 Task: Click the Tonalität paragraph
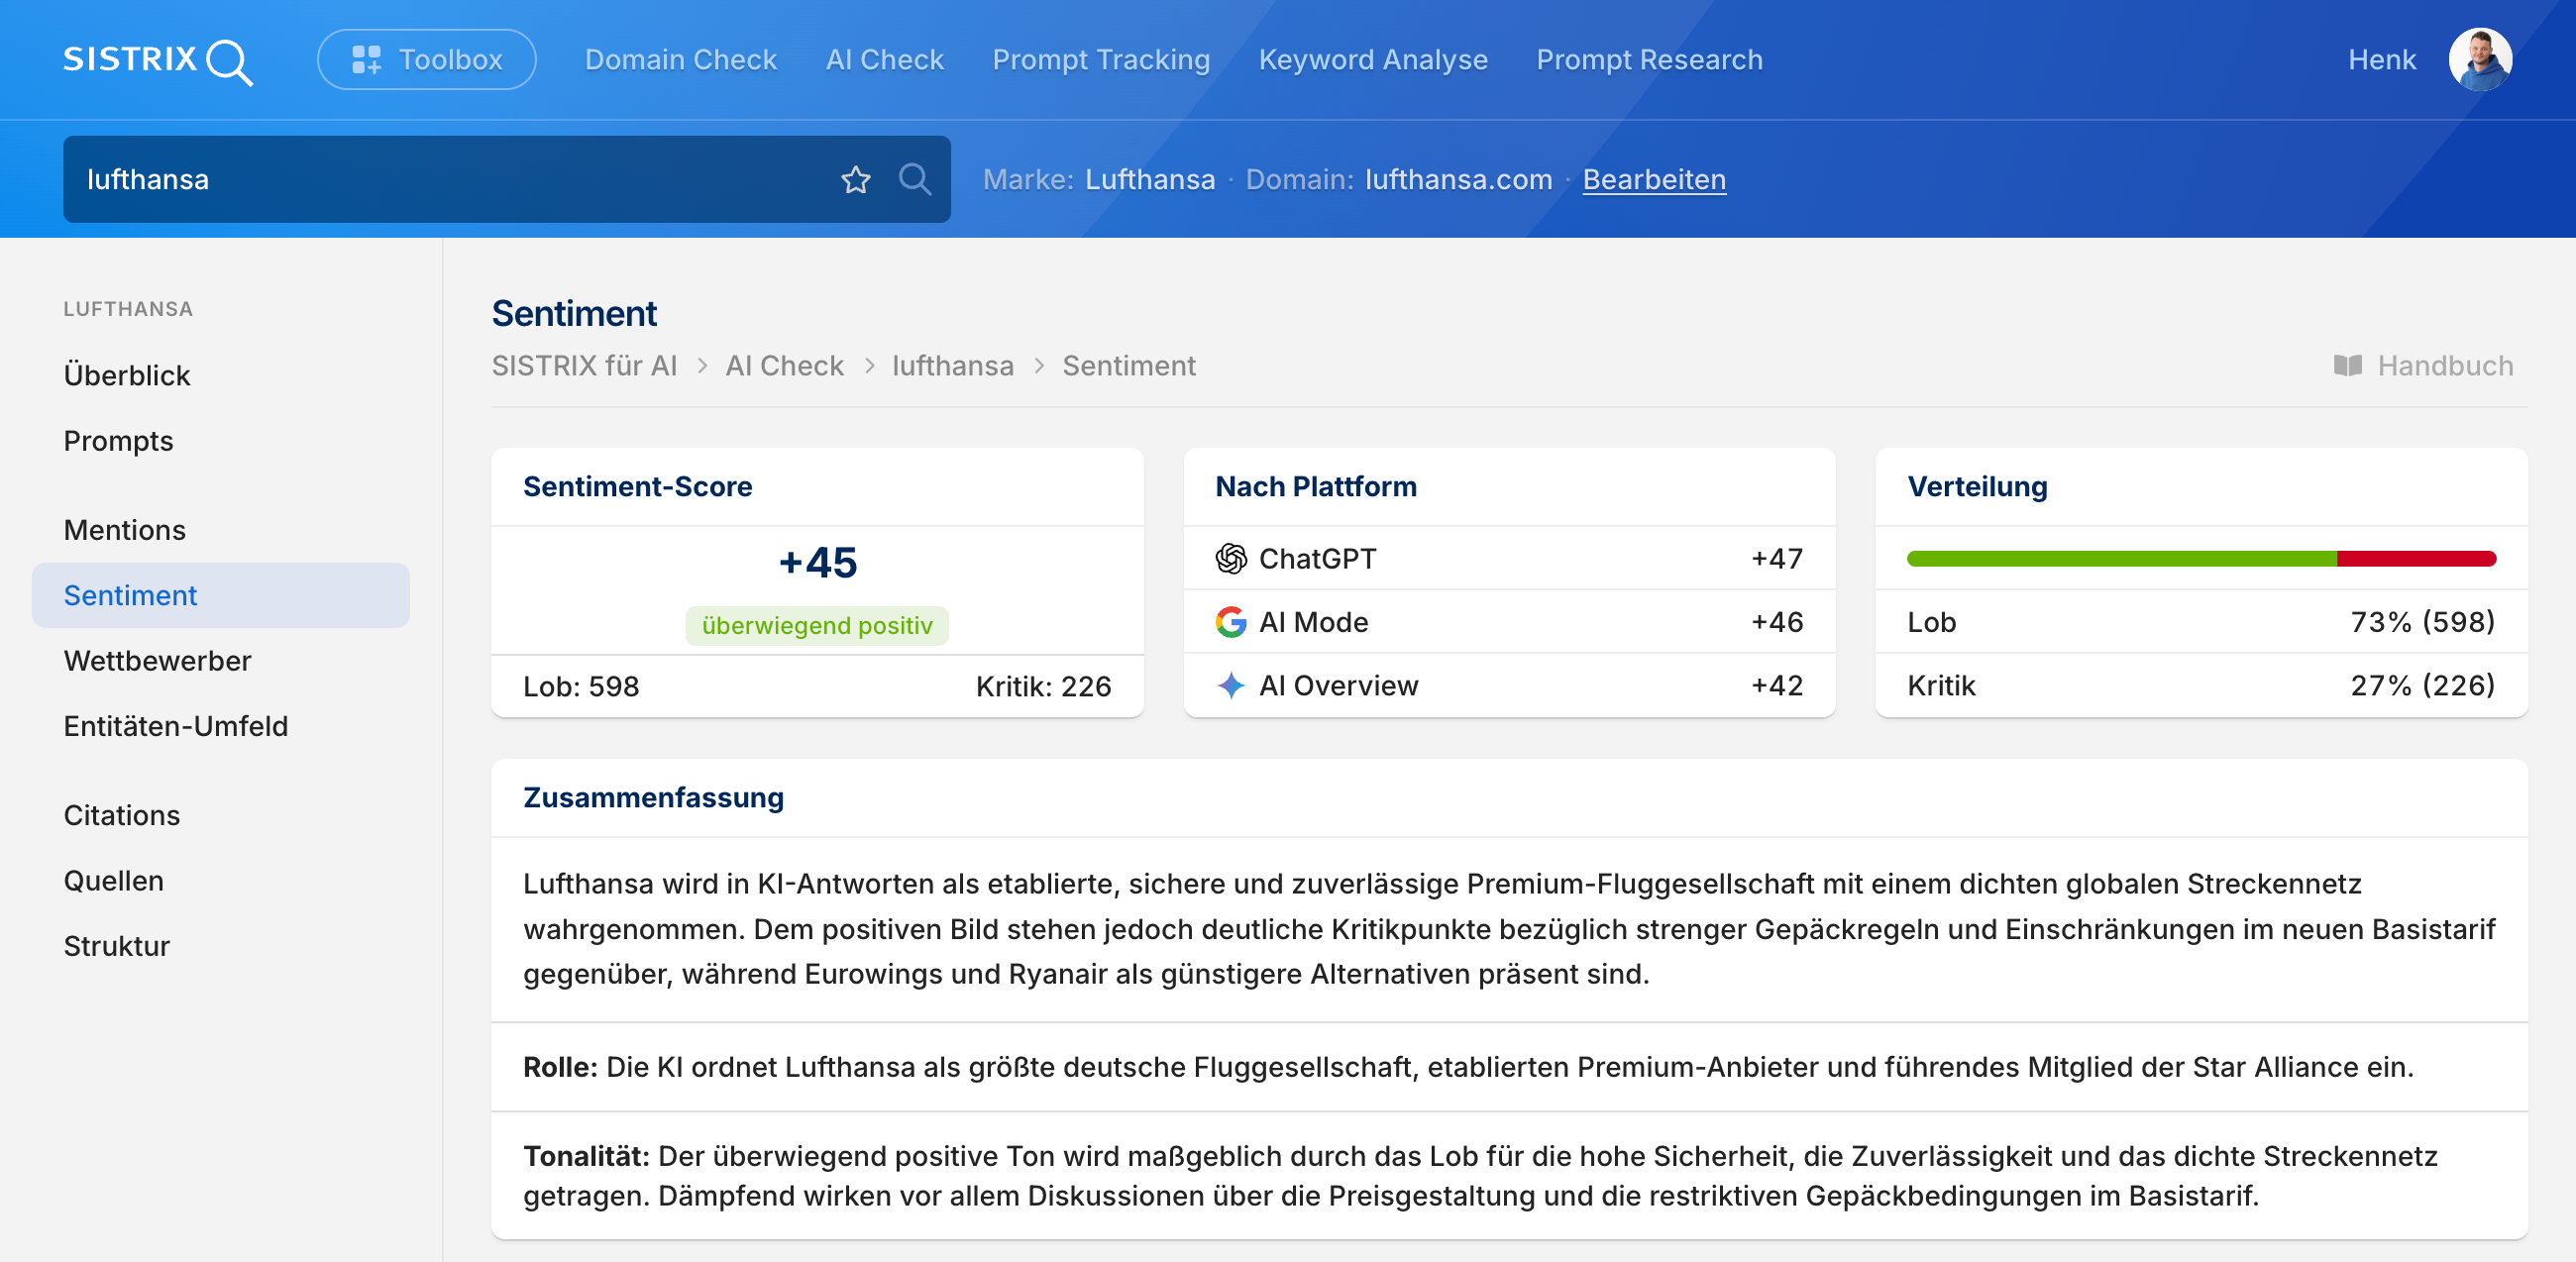1480,1176
